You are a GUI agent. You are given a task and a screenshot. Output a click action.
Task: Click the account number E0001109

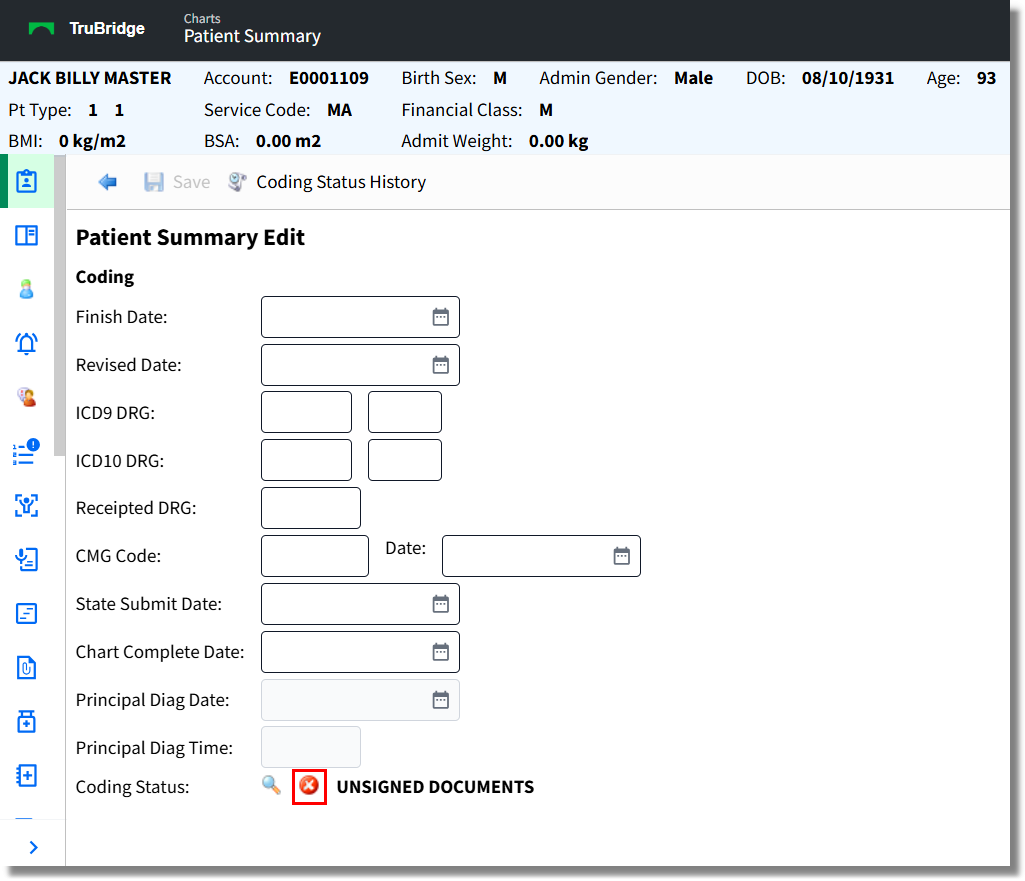coord(329,78)
